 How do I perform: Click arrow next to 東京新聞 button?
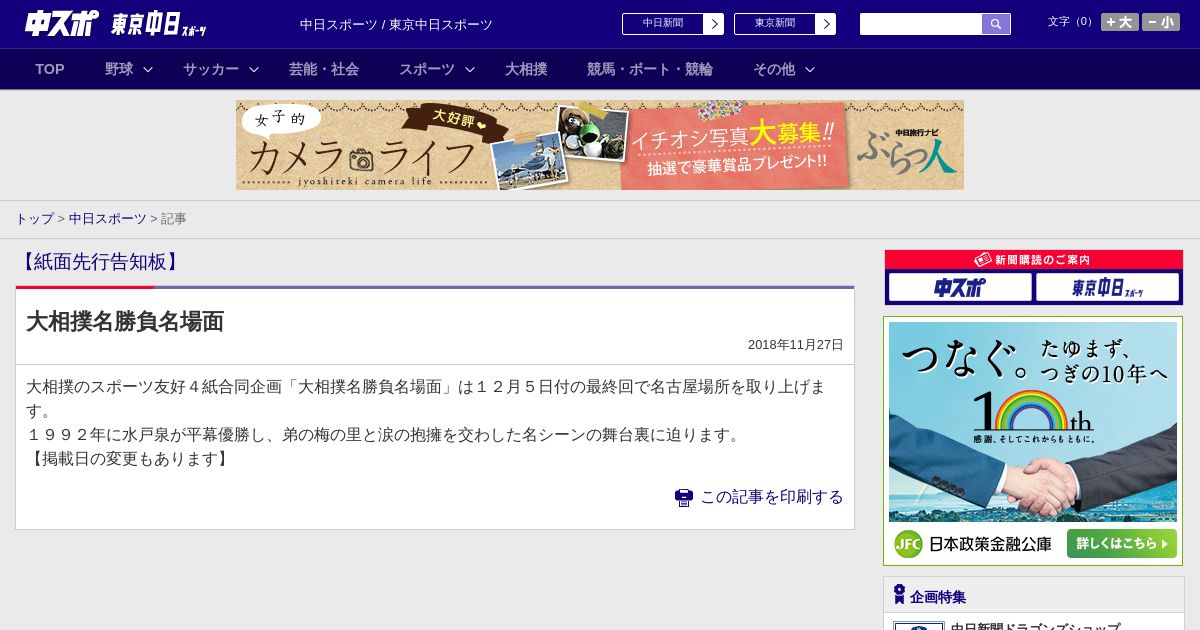[x=826, y=24]
